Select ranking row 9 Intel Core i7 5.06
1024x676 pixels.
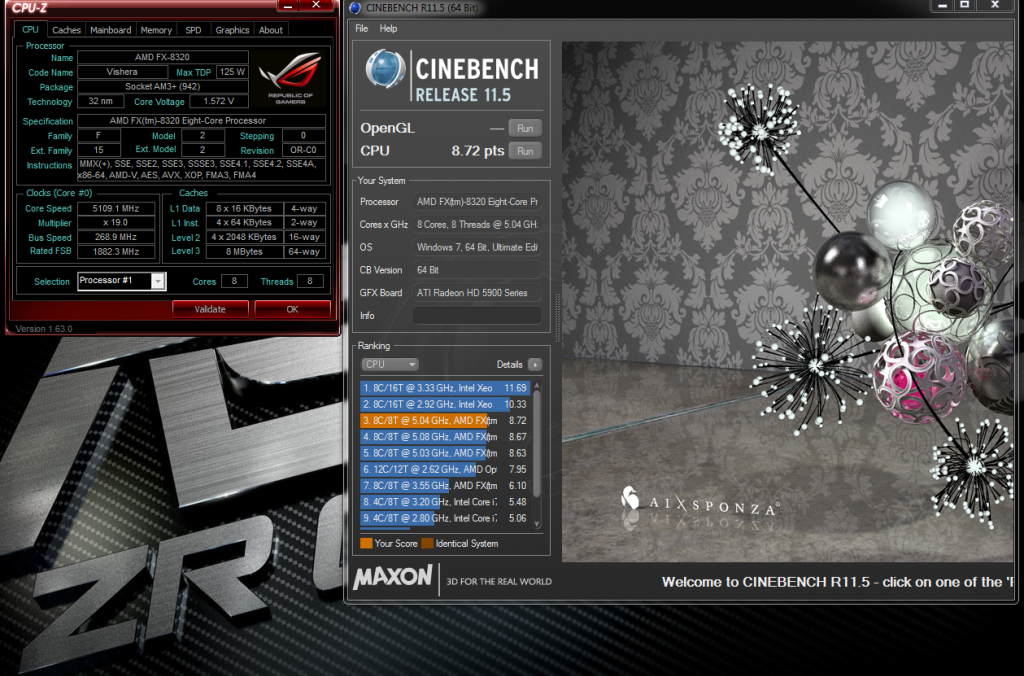[446, 519]
